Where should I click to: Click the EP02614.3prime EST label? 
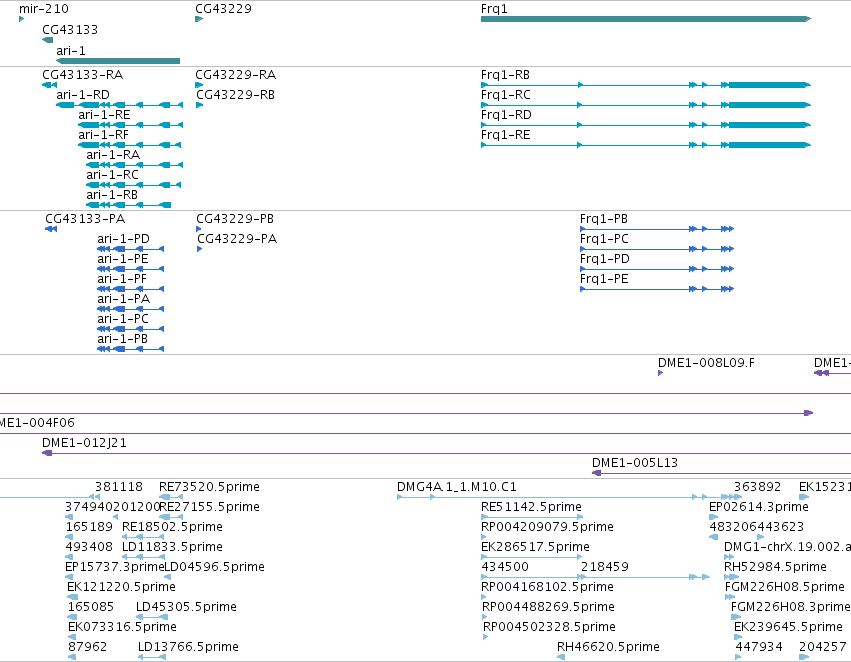pyautogui.click(x=759, y=507)
